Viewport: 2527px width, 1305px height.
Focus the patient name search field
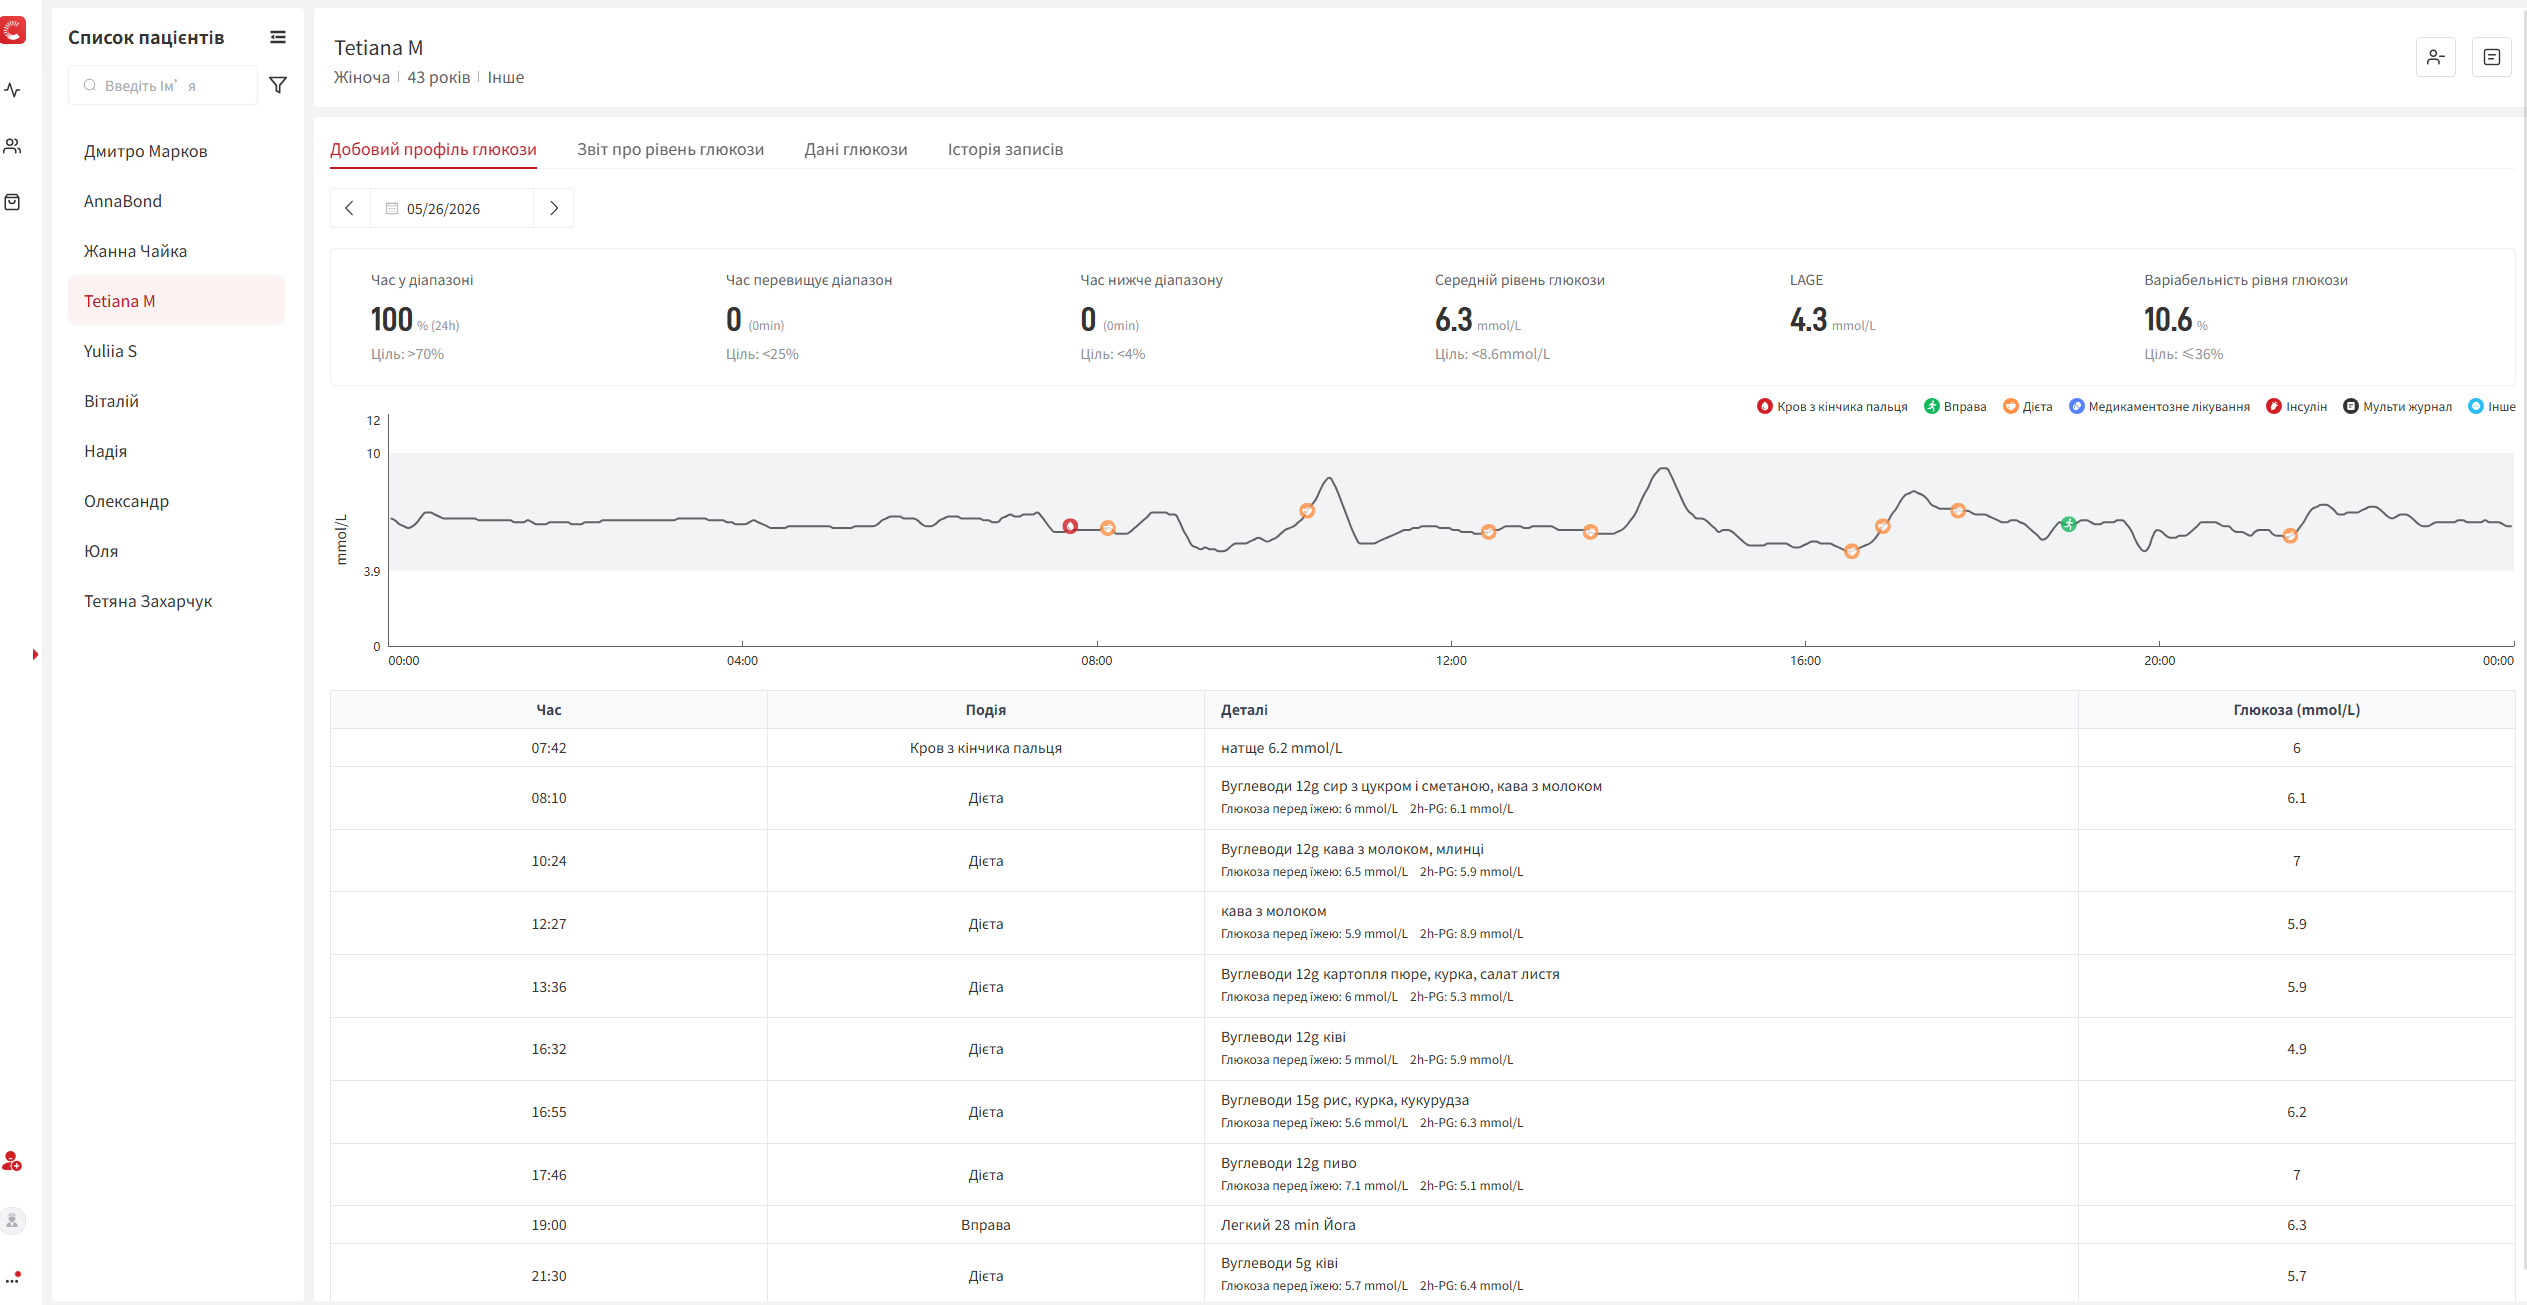click(x=163, y=85)
